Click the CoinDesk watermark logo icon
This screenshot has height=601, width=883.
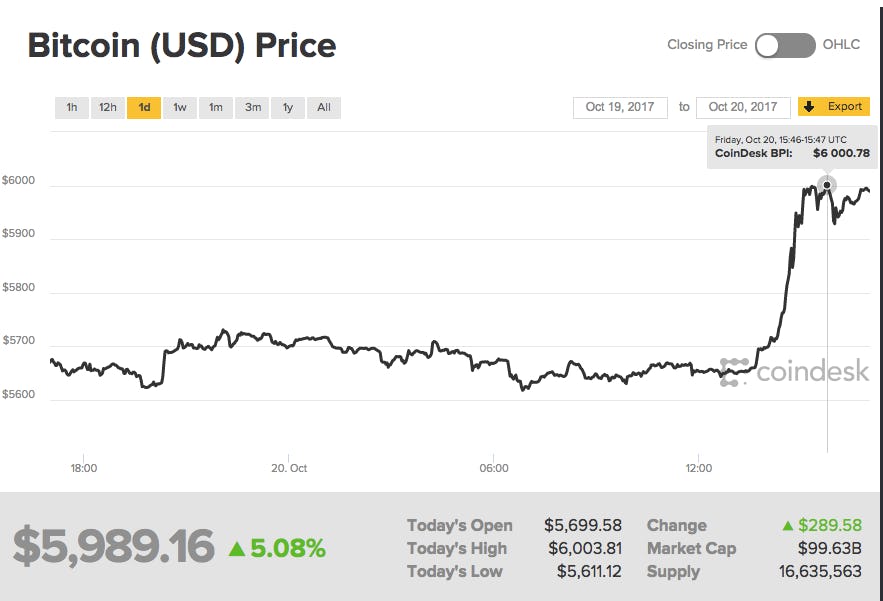734,372
